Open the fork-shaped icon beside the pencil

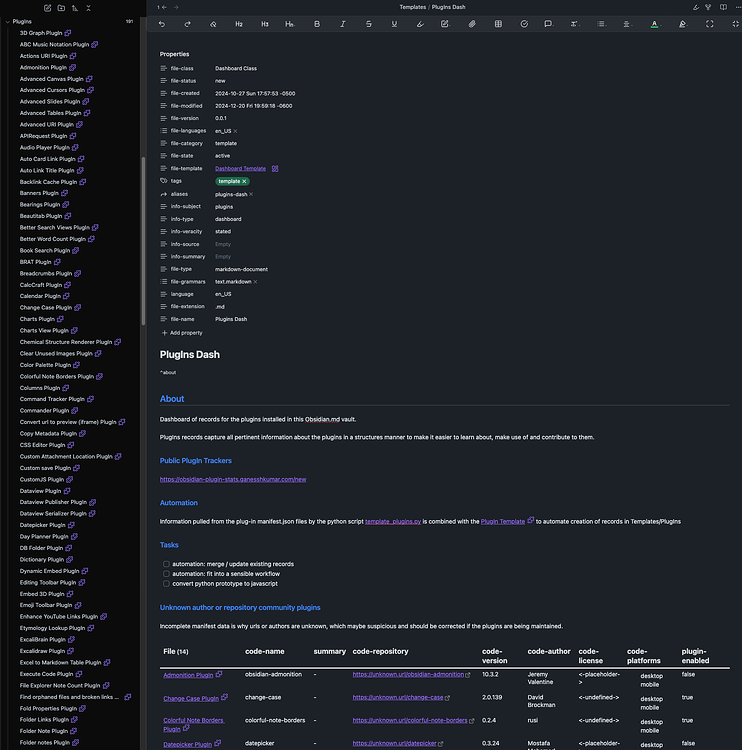708,7
